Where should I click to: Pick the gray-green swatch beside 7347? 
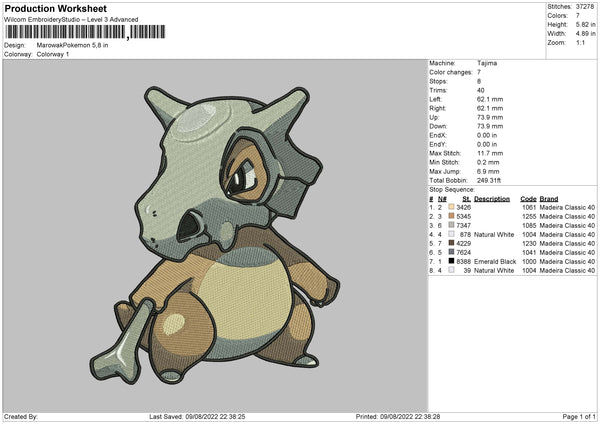coord(451,225)
